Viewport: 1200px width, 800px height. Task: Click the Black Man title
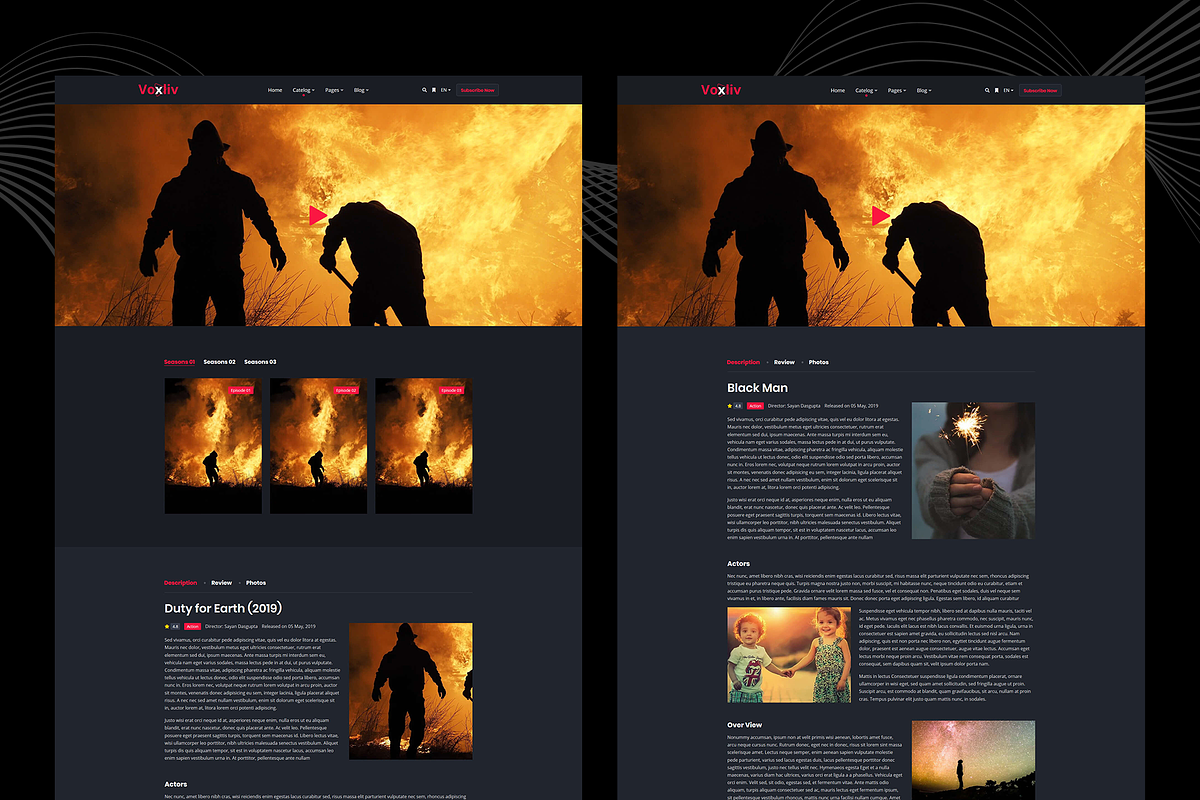[757, 388]
